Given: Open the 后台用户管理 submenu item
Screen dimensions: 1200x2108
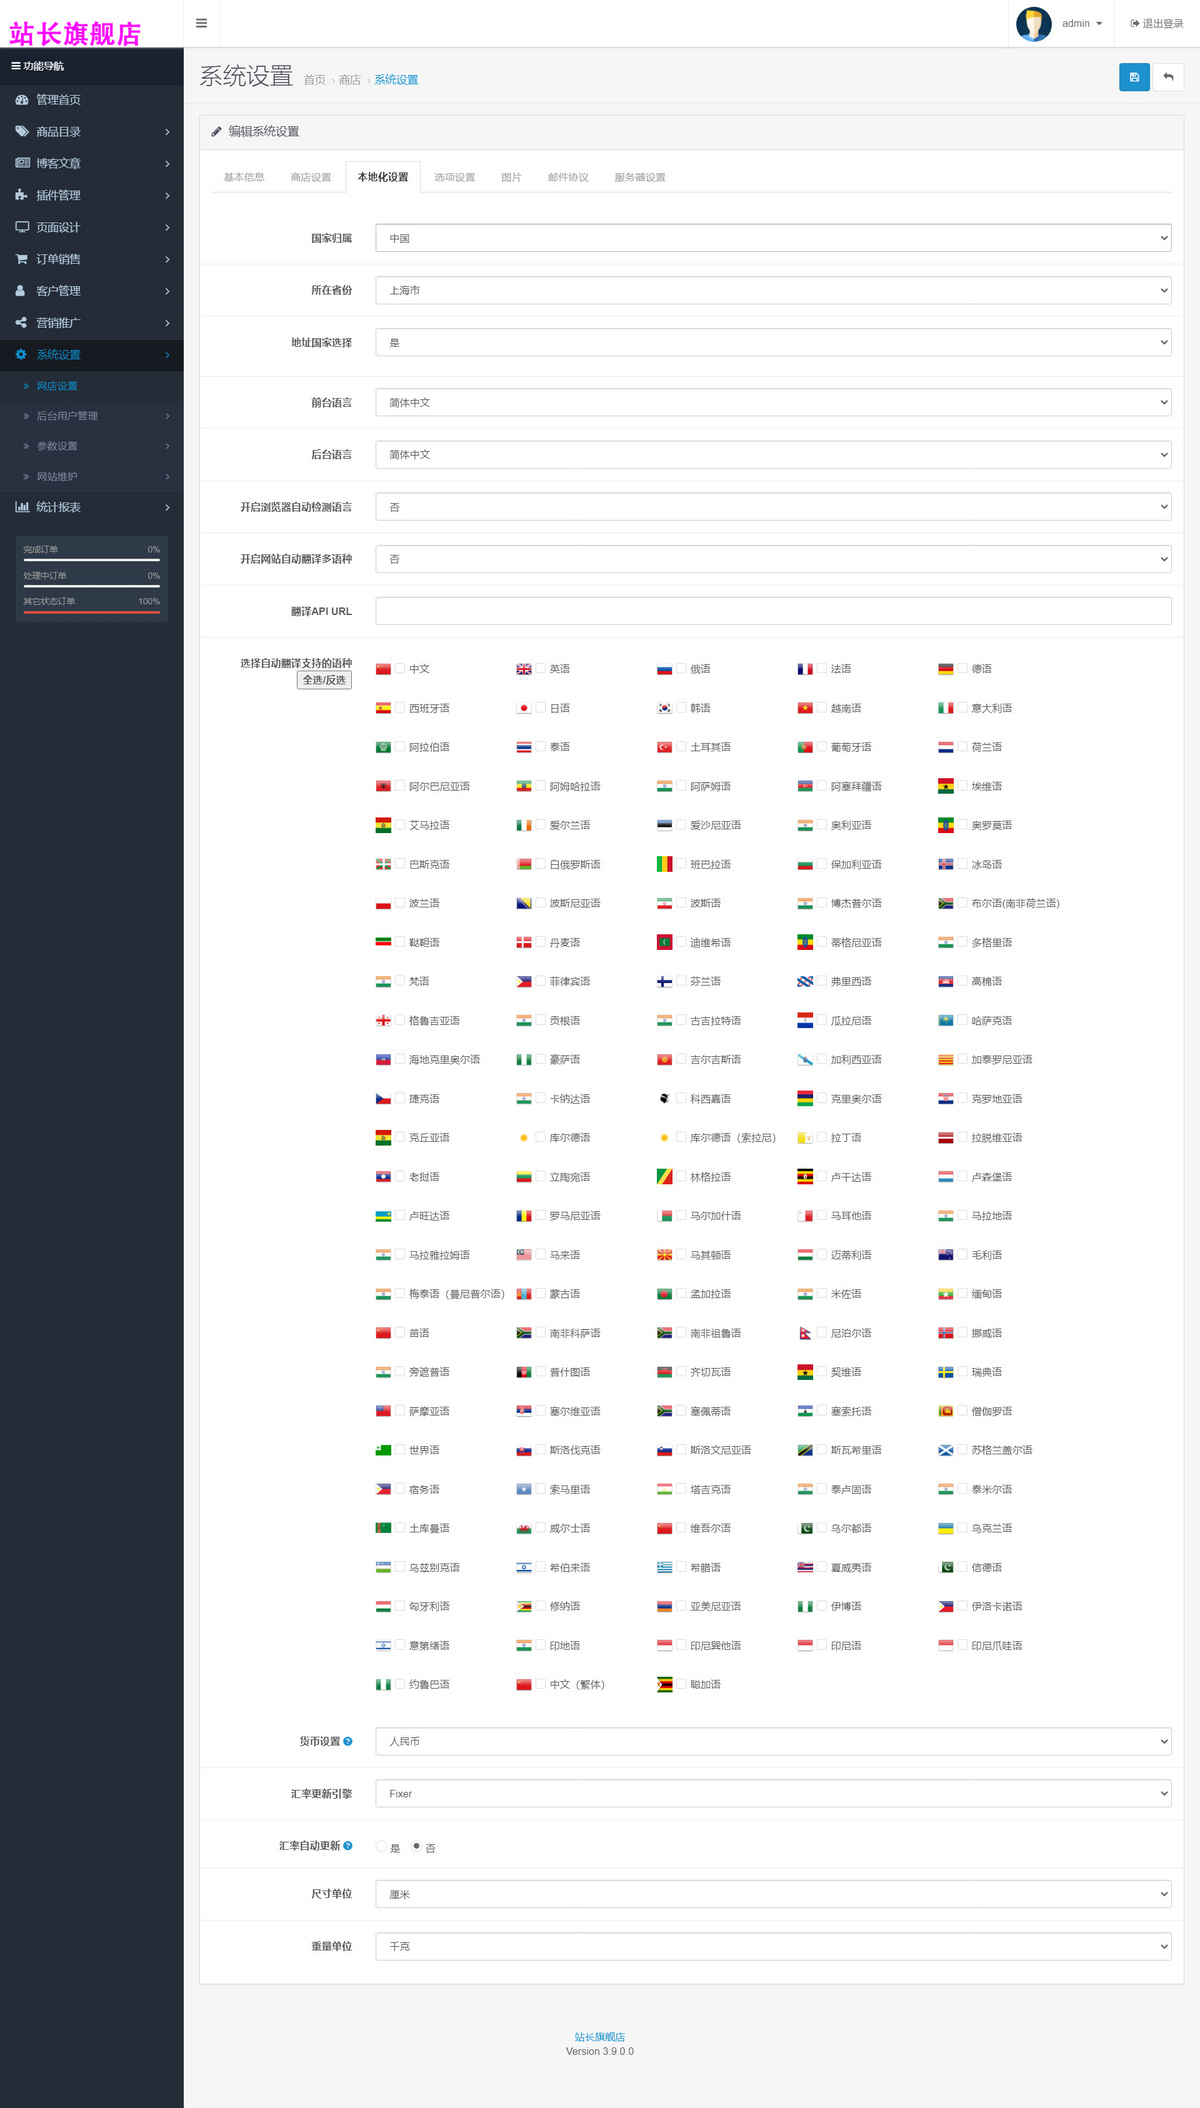Looking at the screenshot, I should coord(92,416).
